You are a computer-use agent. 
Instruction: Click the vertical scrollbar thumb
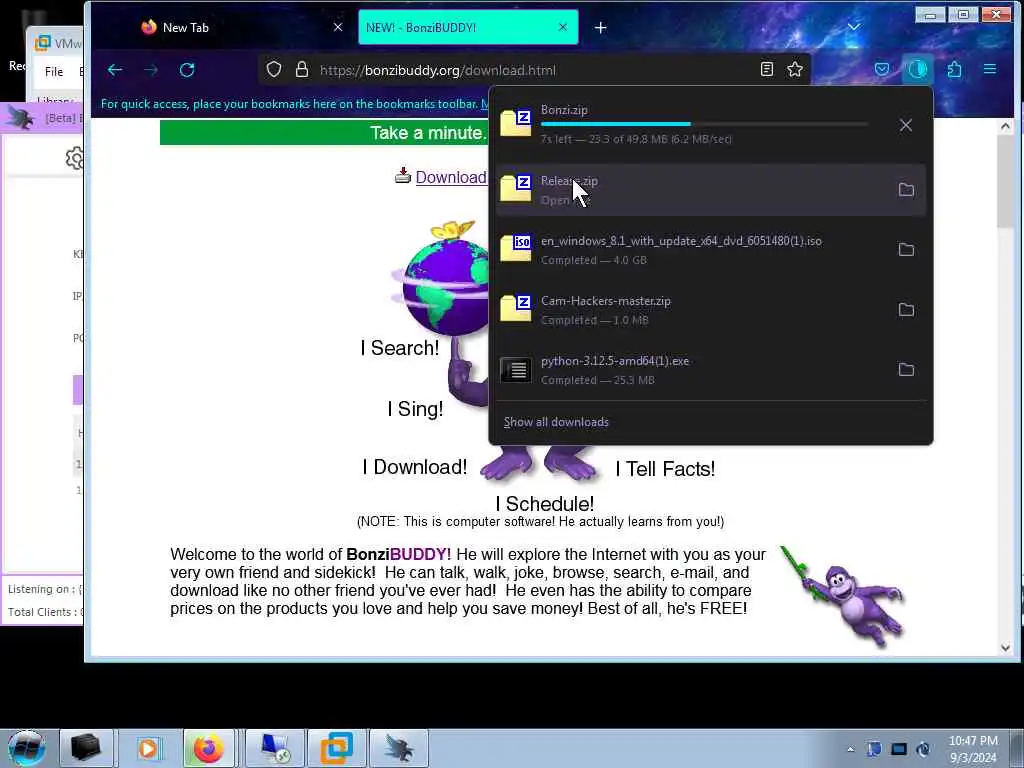pyautogui.click(x=1005, y=182)
